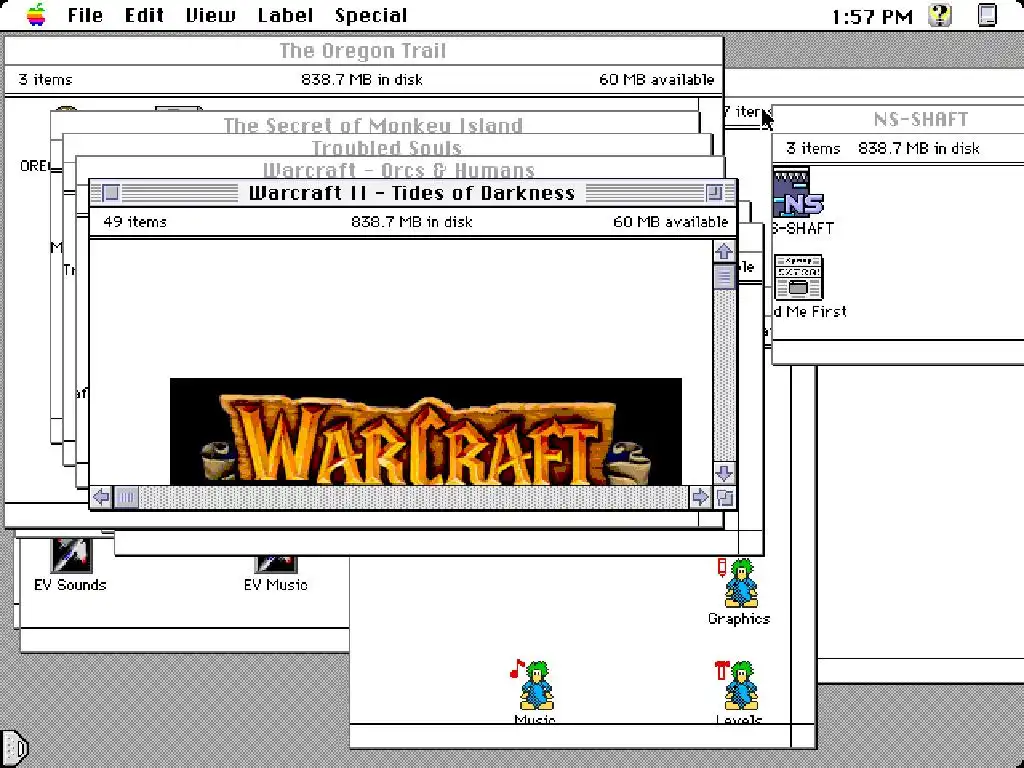Click the scroll up arrow in Warcraft II window

[724, 251]
